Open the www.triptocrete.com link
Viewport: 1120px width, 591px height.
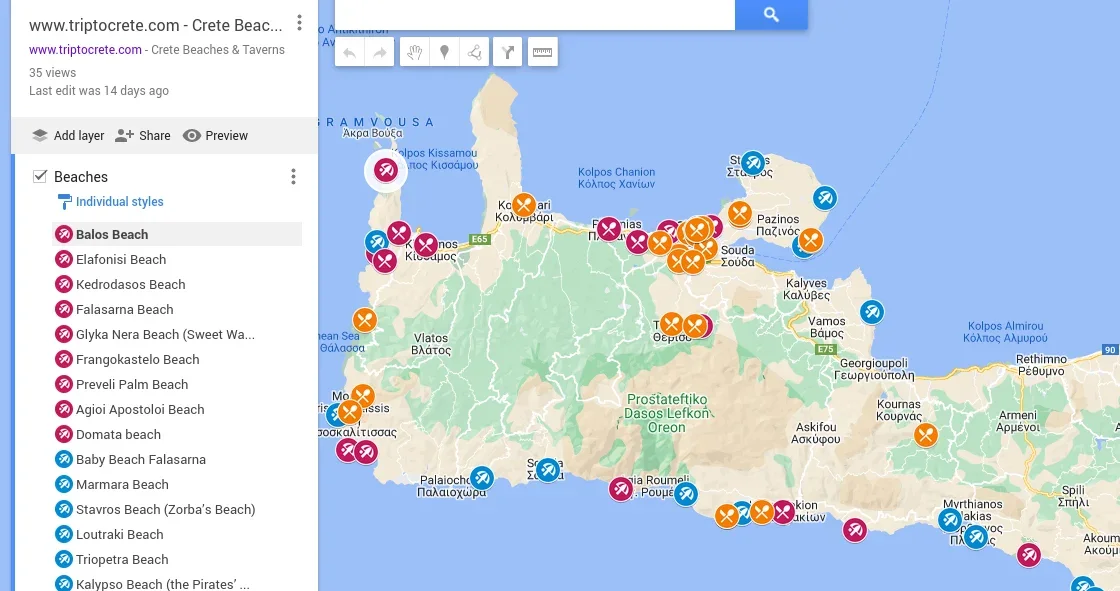click(x=85, y=50)
